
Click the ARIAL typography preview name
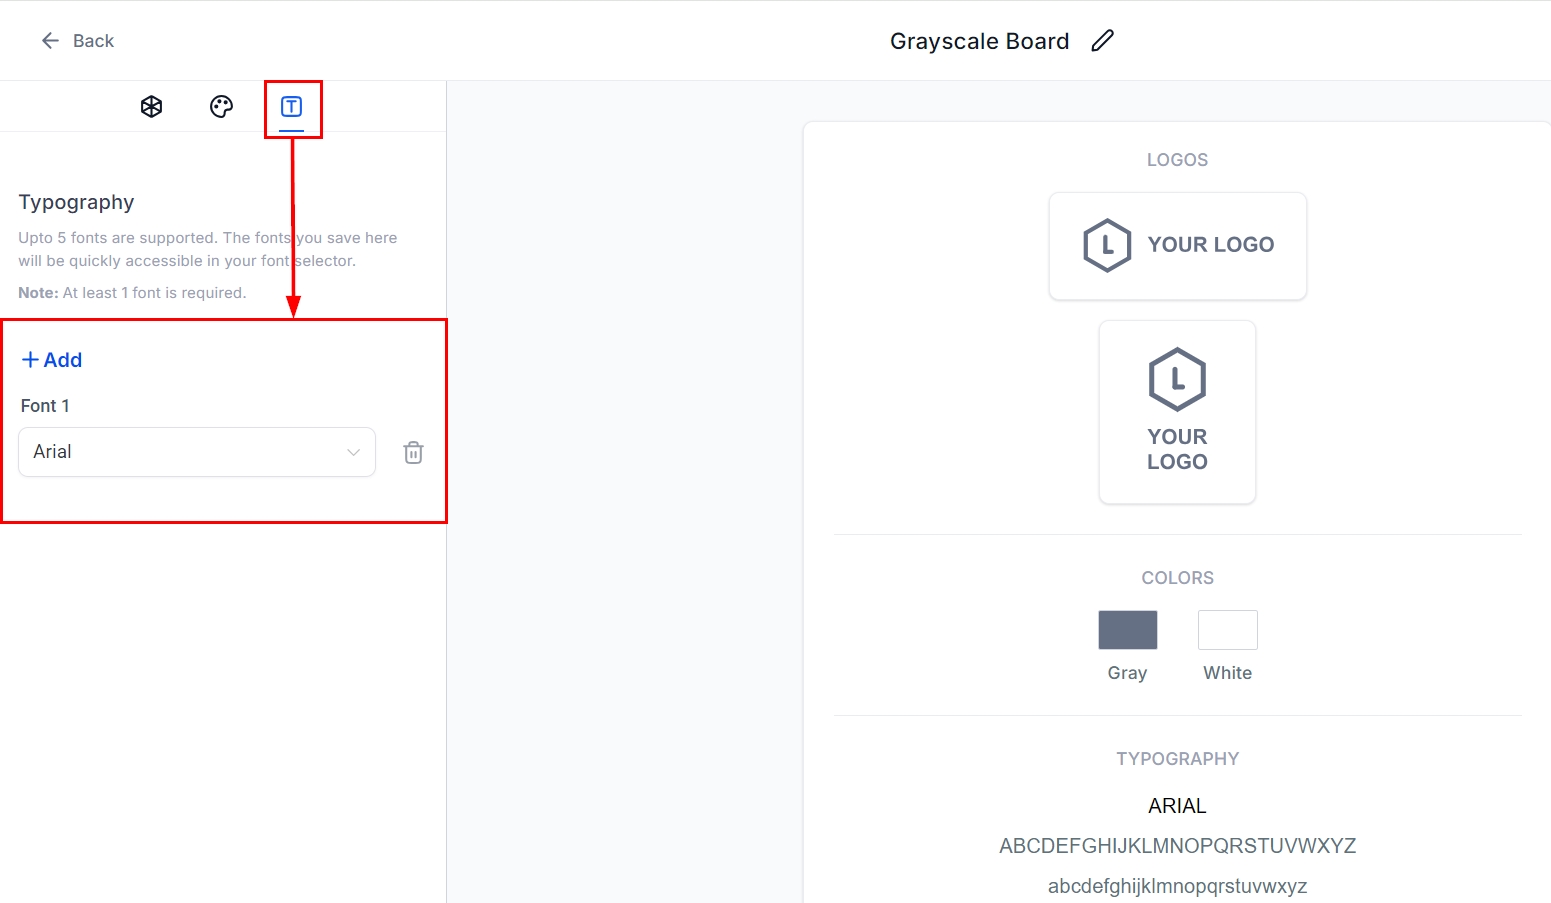(x=1177, y=806)
